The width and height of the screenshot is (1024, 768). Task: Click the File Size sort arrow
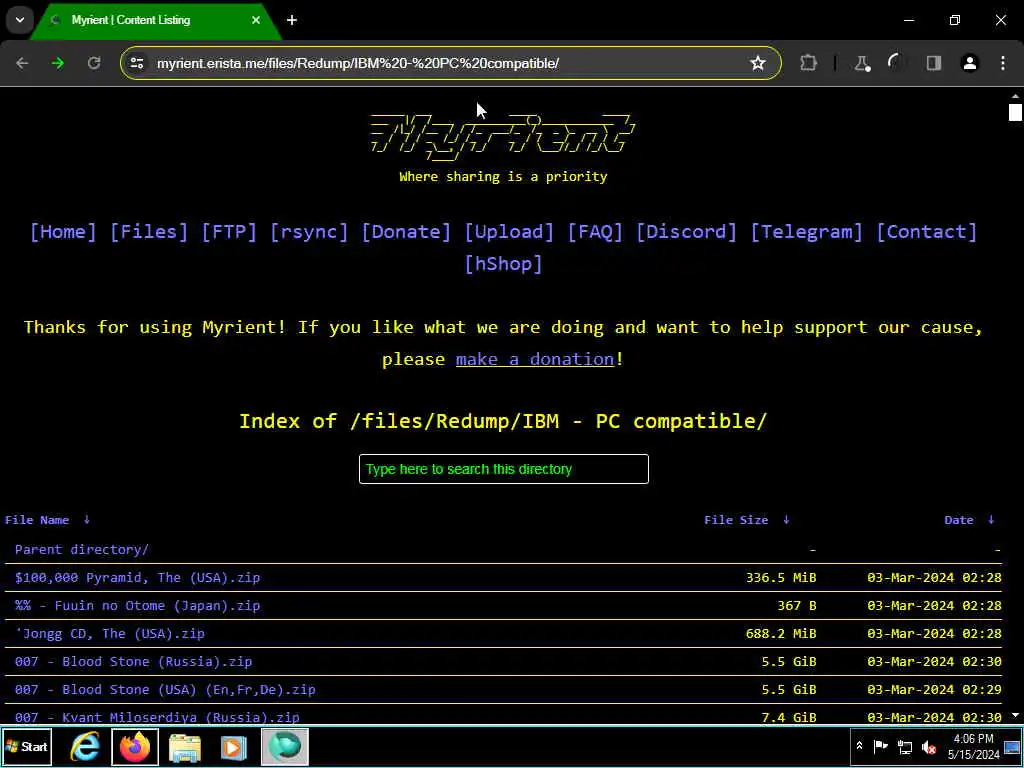pos(786,520)
